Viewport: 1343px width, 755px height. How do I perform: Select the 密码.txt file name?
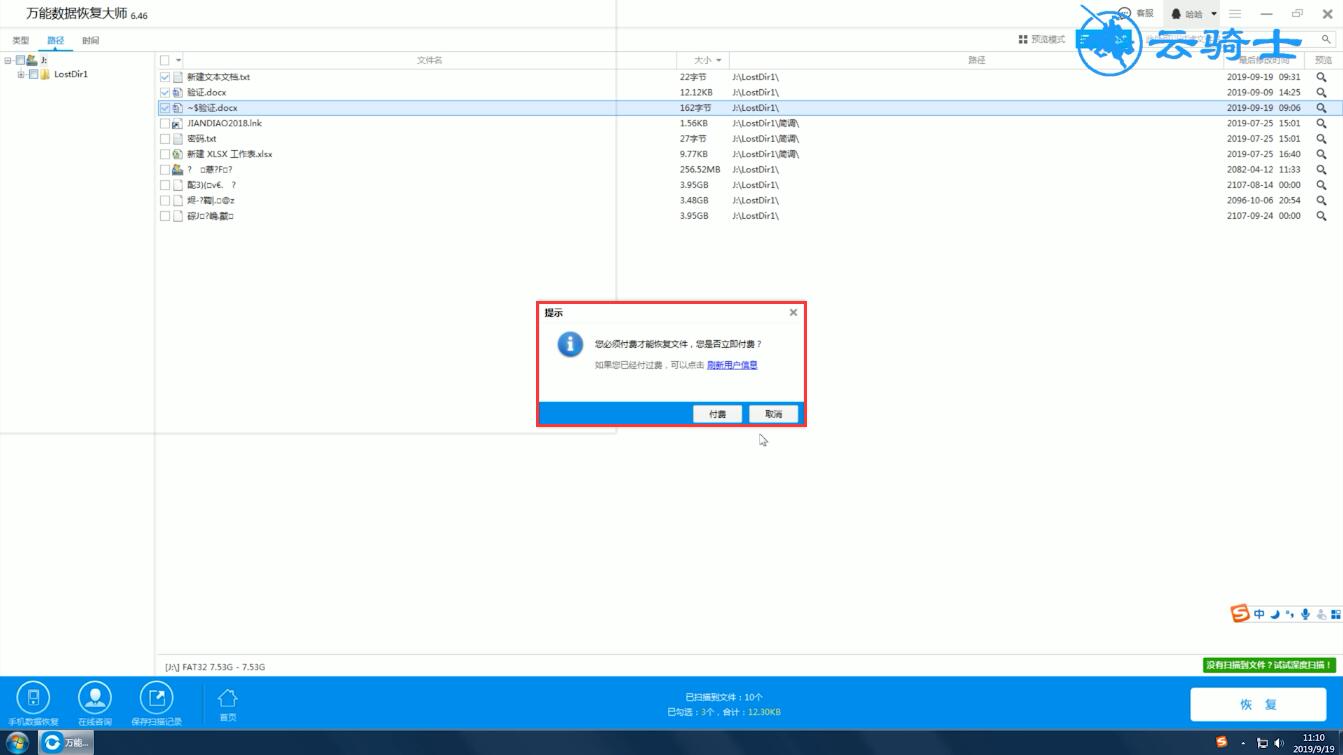point(201,139)
